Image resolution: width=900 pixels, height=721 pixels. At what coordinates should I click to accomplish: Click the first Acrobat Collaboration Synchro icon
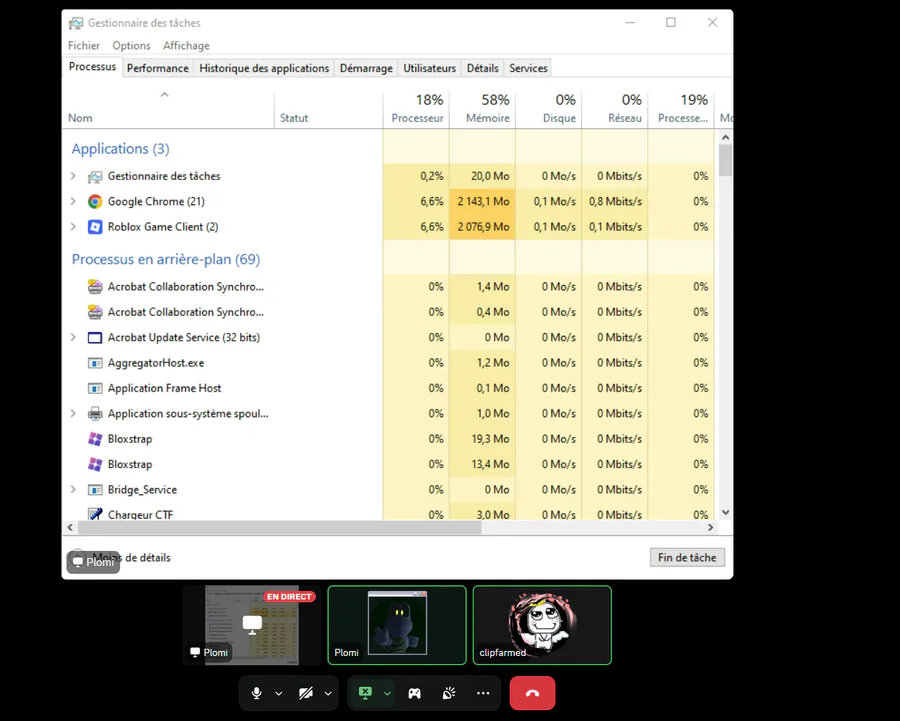click(95, 286)
